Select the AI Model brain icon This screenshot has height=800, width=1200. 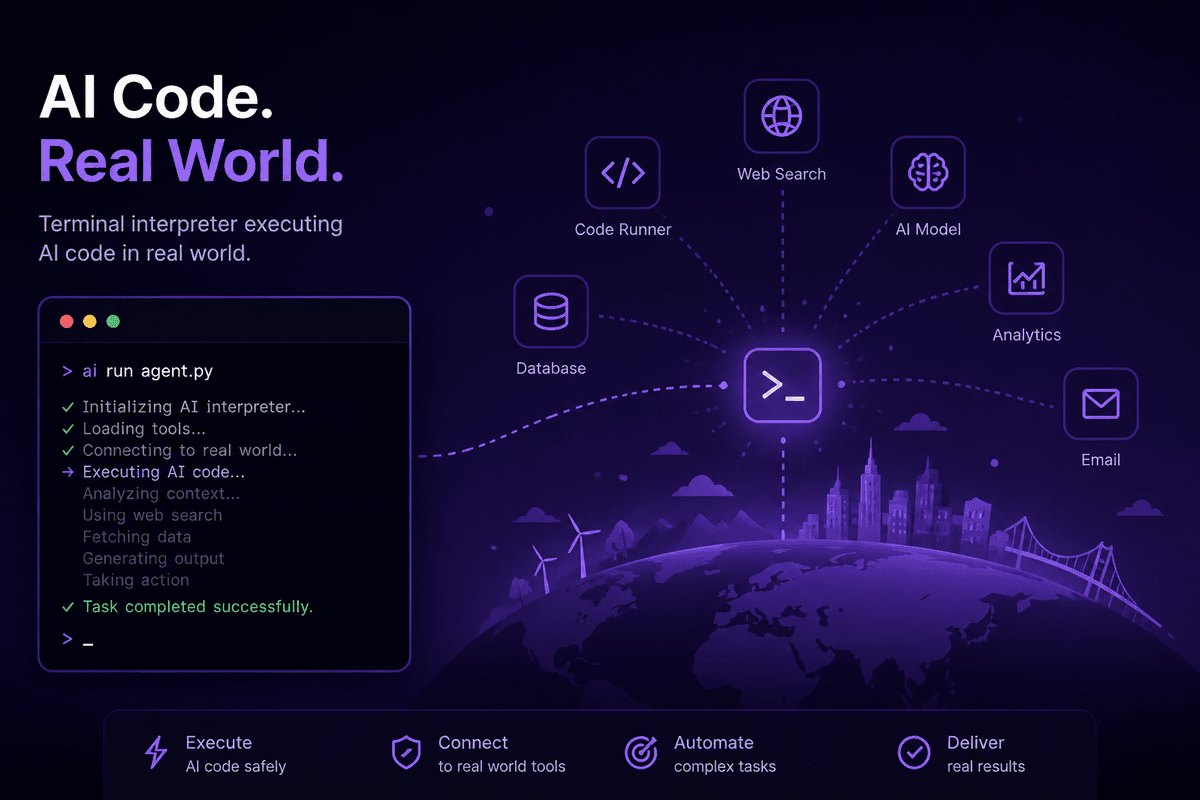(928, 173)
